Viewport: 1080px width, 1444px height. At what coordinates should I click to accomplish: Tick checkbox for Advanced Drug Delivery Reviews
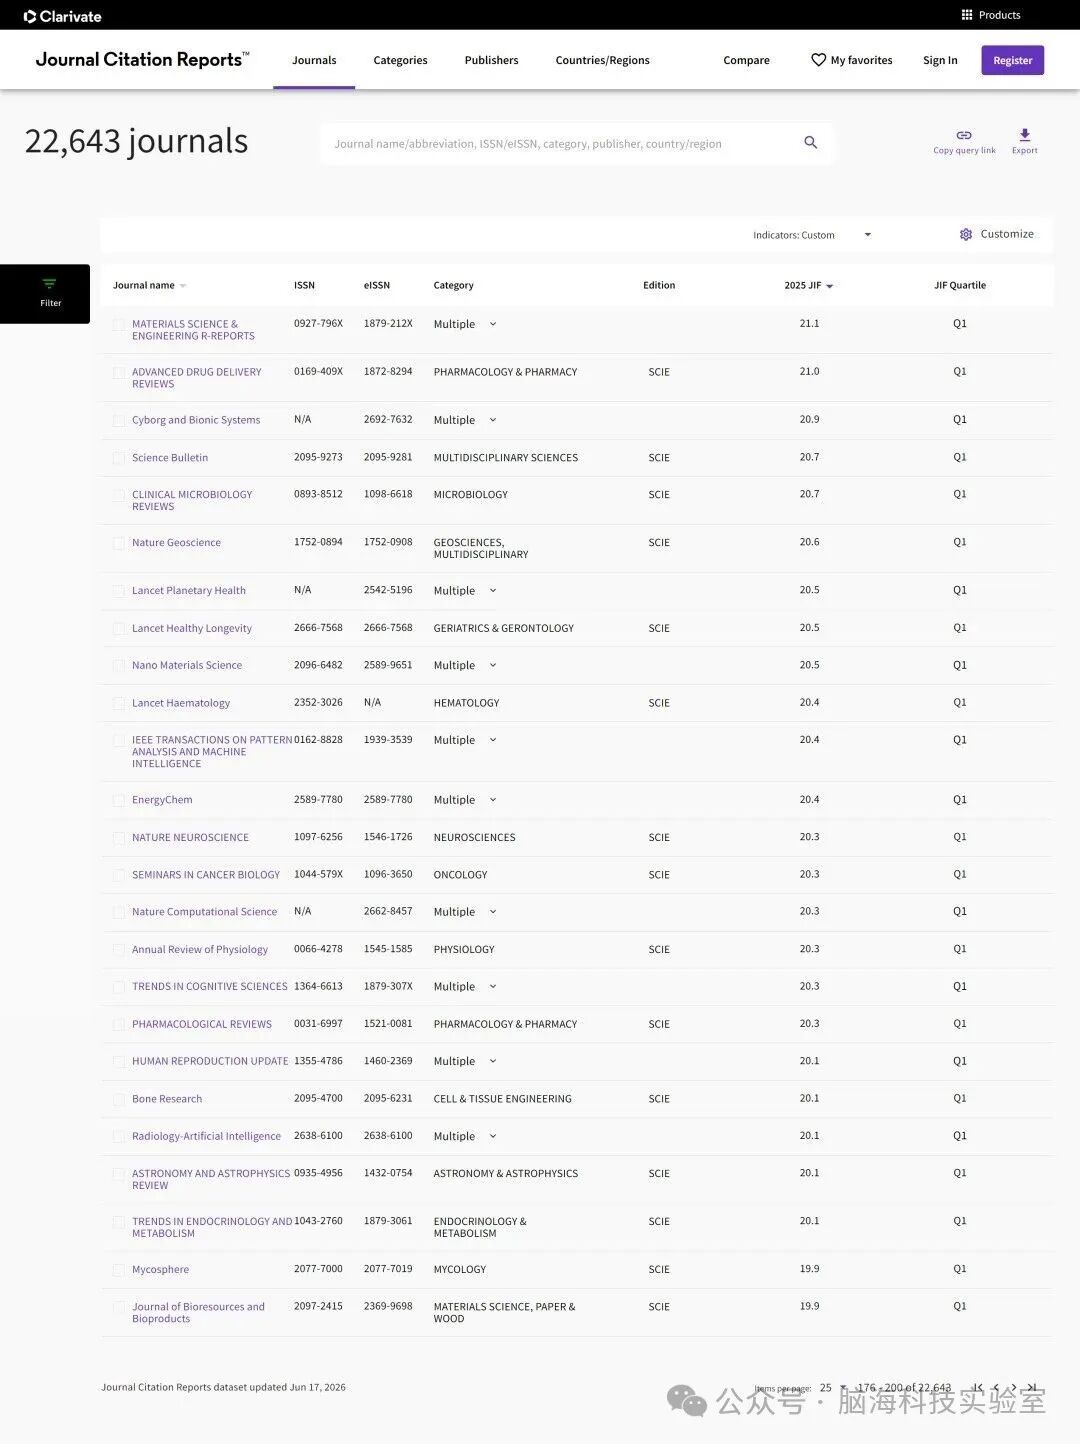pos(119,373)
